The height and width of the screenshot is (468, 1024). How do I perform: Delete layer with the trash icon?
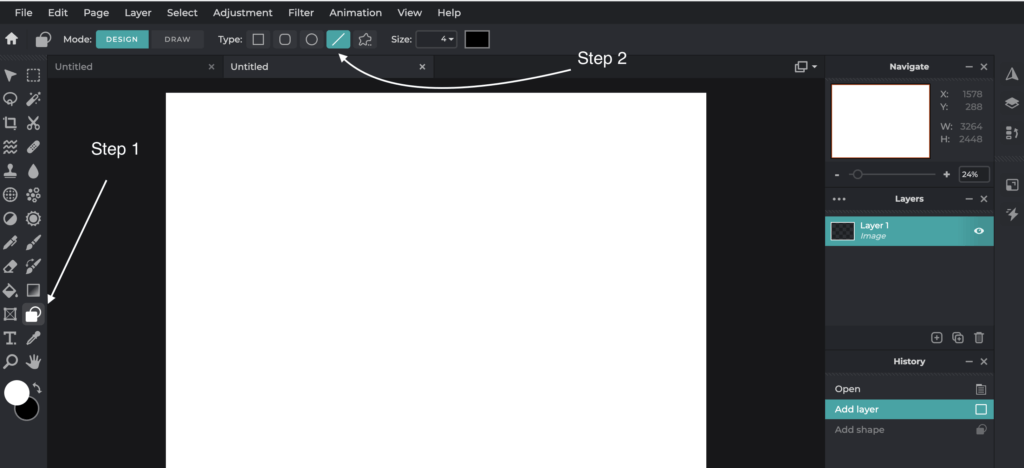point(979,337)
